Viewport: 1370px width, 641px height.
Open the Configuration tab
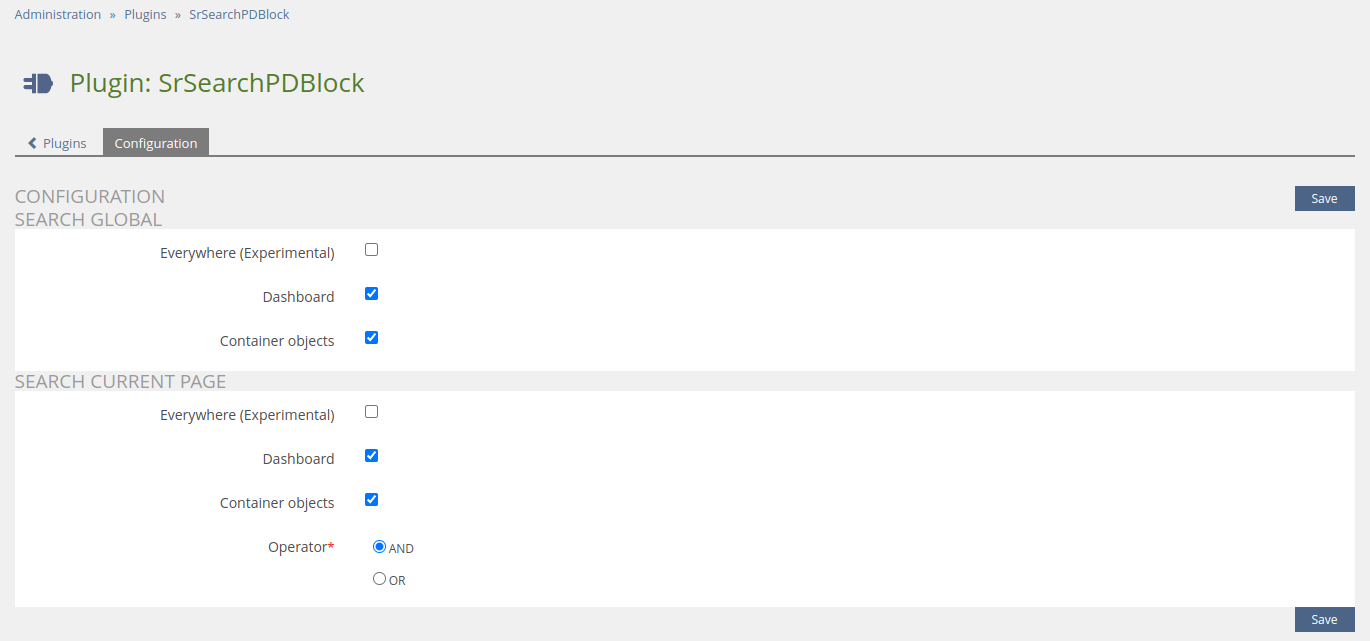coord(156,143)
